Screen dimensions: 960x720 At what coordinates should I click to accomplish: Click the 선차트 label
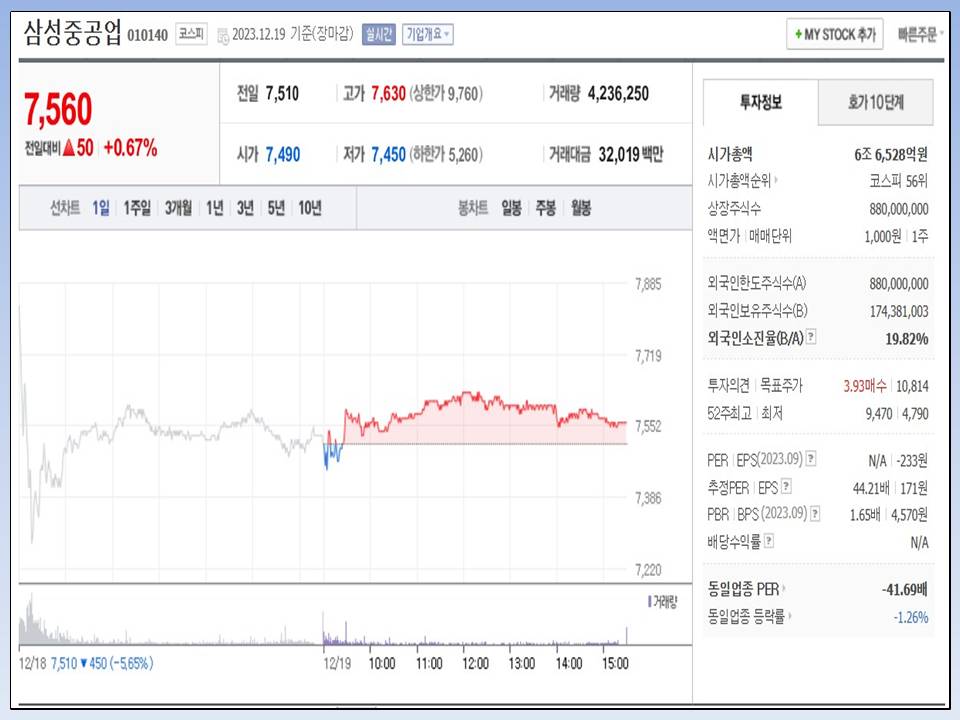pos(65,208)
